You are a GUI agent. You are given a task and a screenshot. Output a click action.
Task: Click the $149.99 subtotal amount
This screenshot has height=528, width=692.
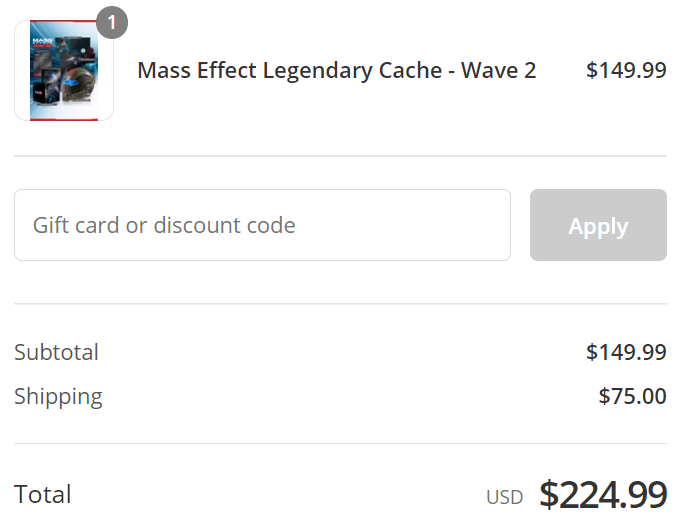coord(626,352)
